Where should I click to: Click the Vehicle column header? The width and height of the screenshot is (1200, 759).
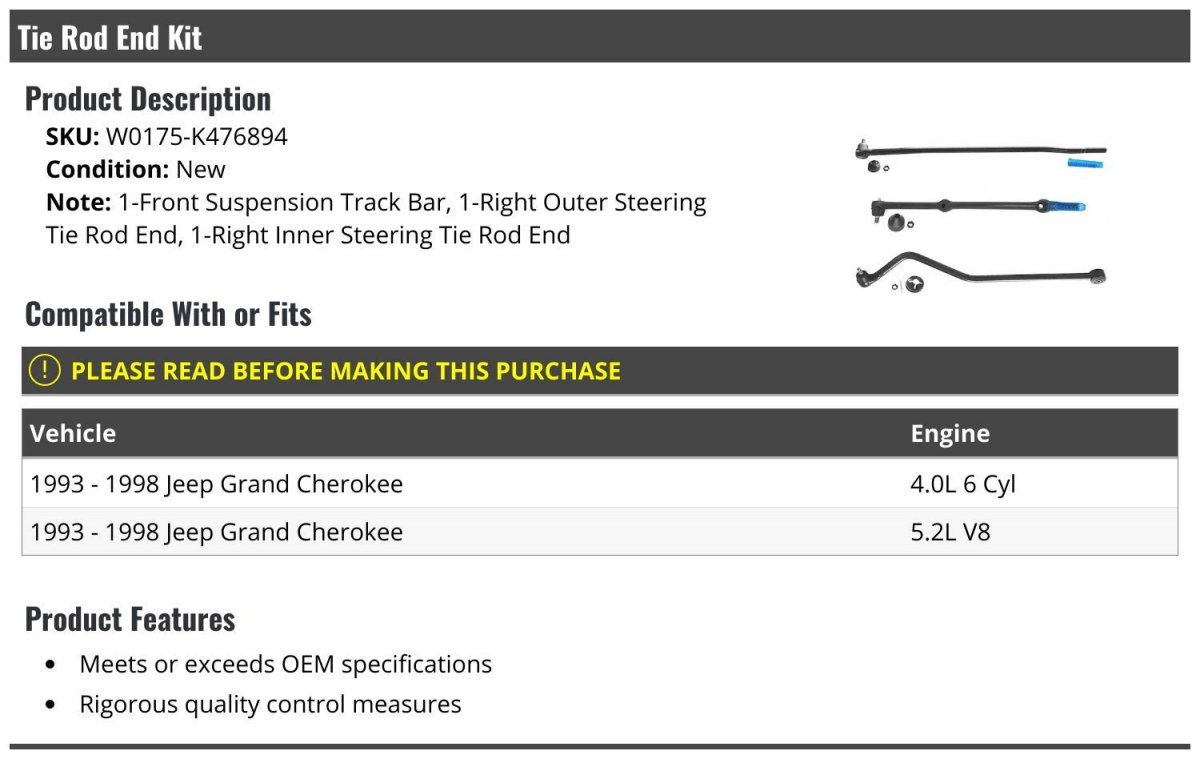click(x=73, y=433)
